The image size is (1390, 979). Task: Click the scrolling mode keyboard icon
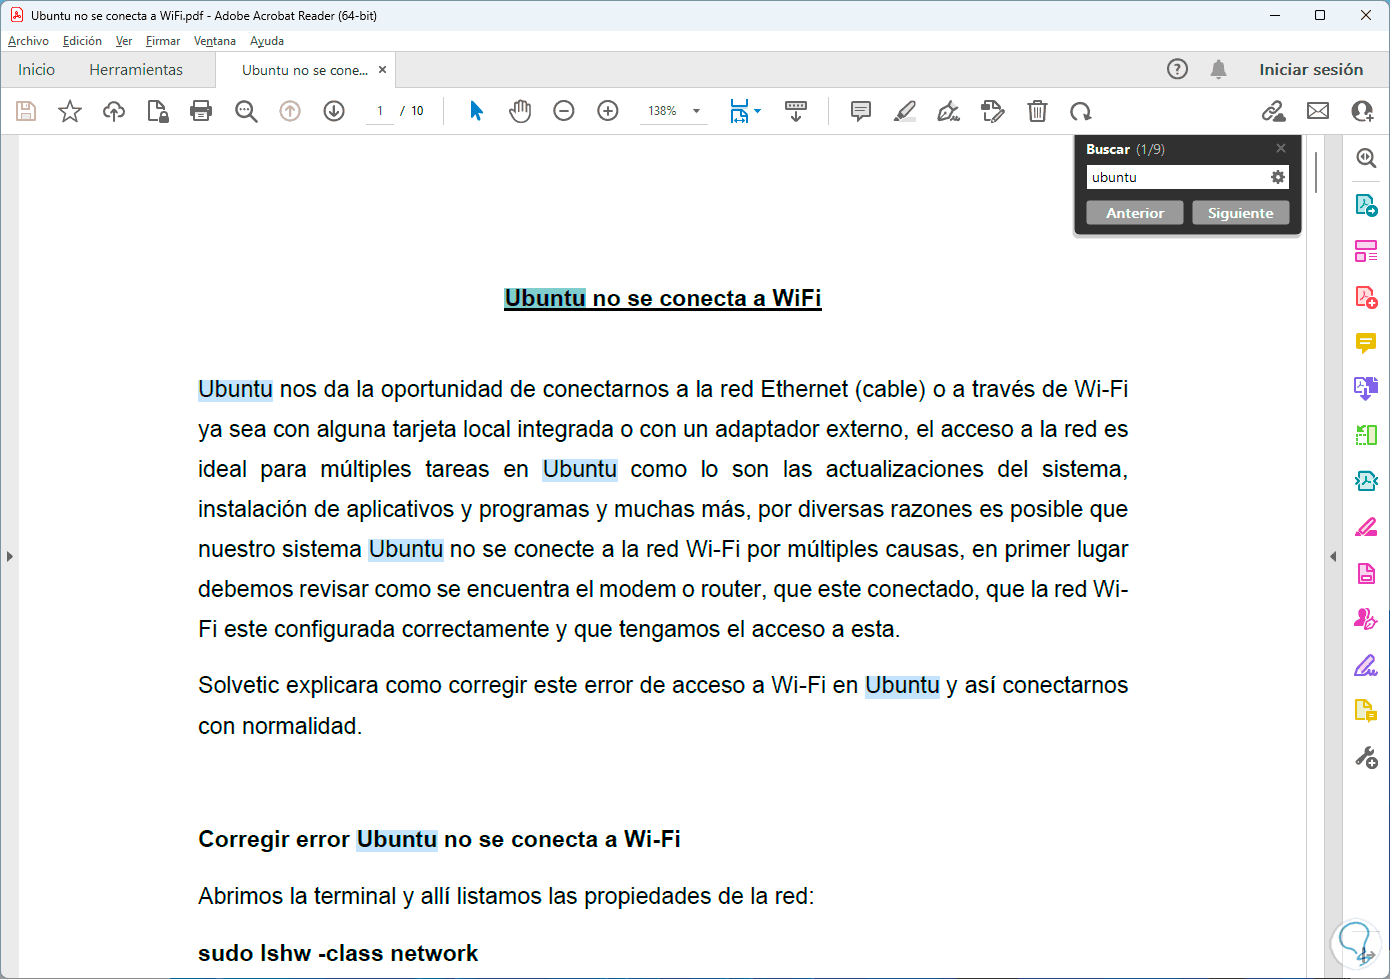[796, 111]
